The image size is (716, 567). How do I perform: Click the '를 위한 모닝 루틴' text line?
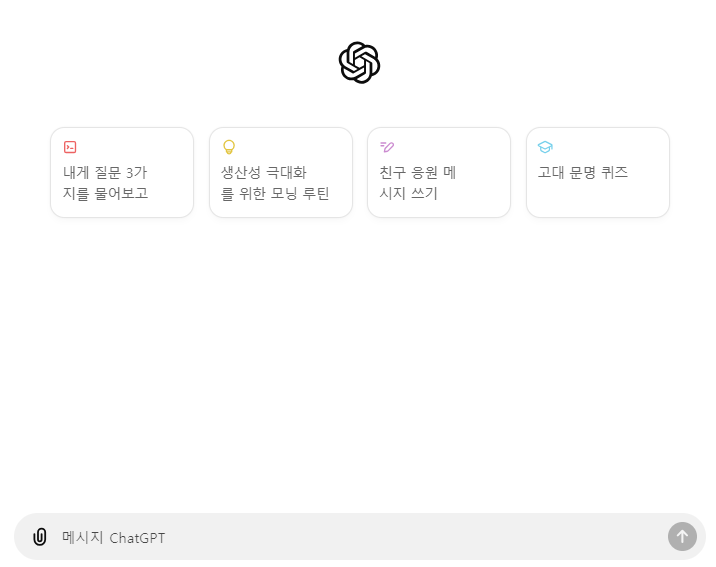[275, 193]
